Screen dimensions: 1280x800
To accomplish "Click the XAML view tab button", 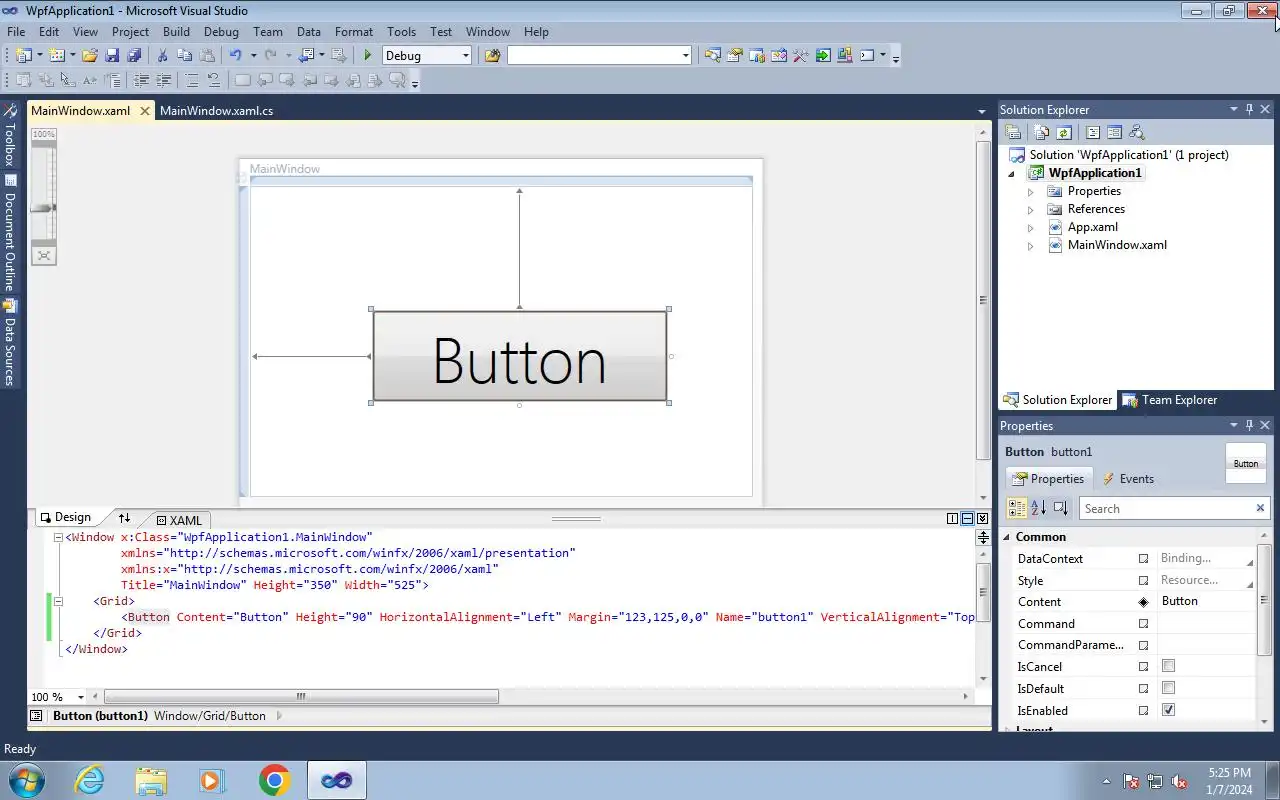I will click(x=179, y=520).
